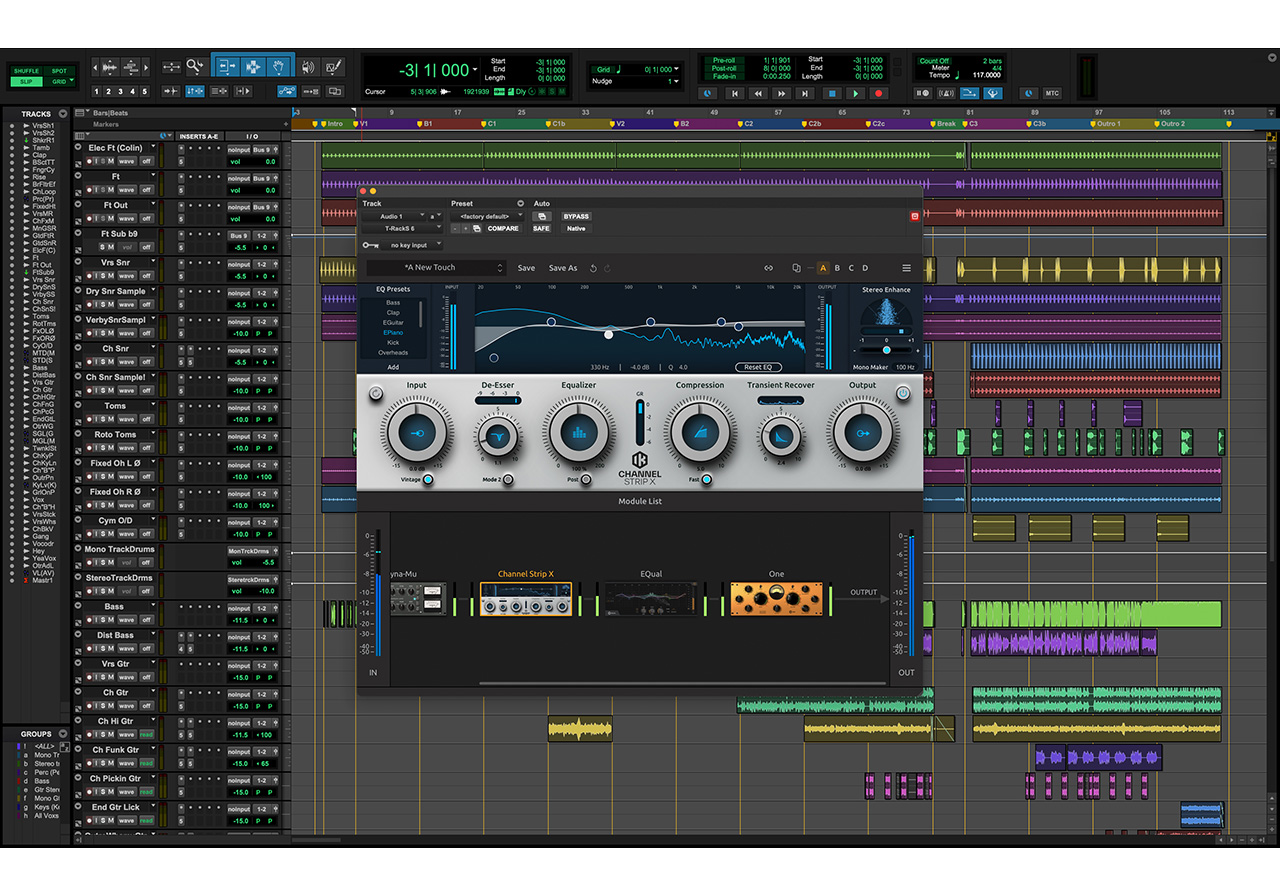The width and height of the screenshot is (1280, 896).
Task: Stop the transport
Action: 831,93
